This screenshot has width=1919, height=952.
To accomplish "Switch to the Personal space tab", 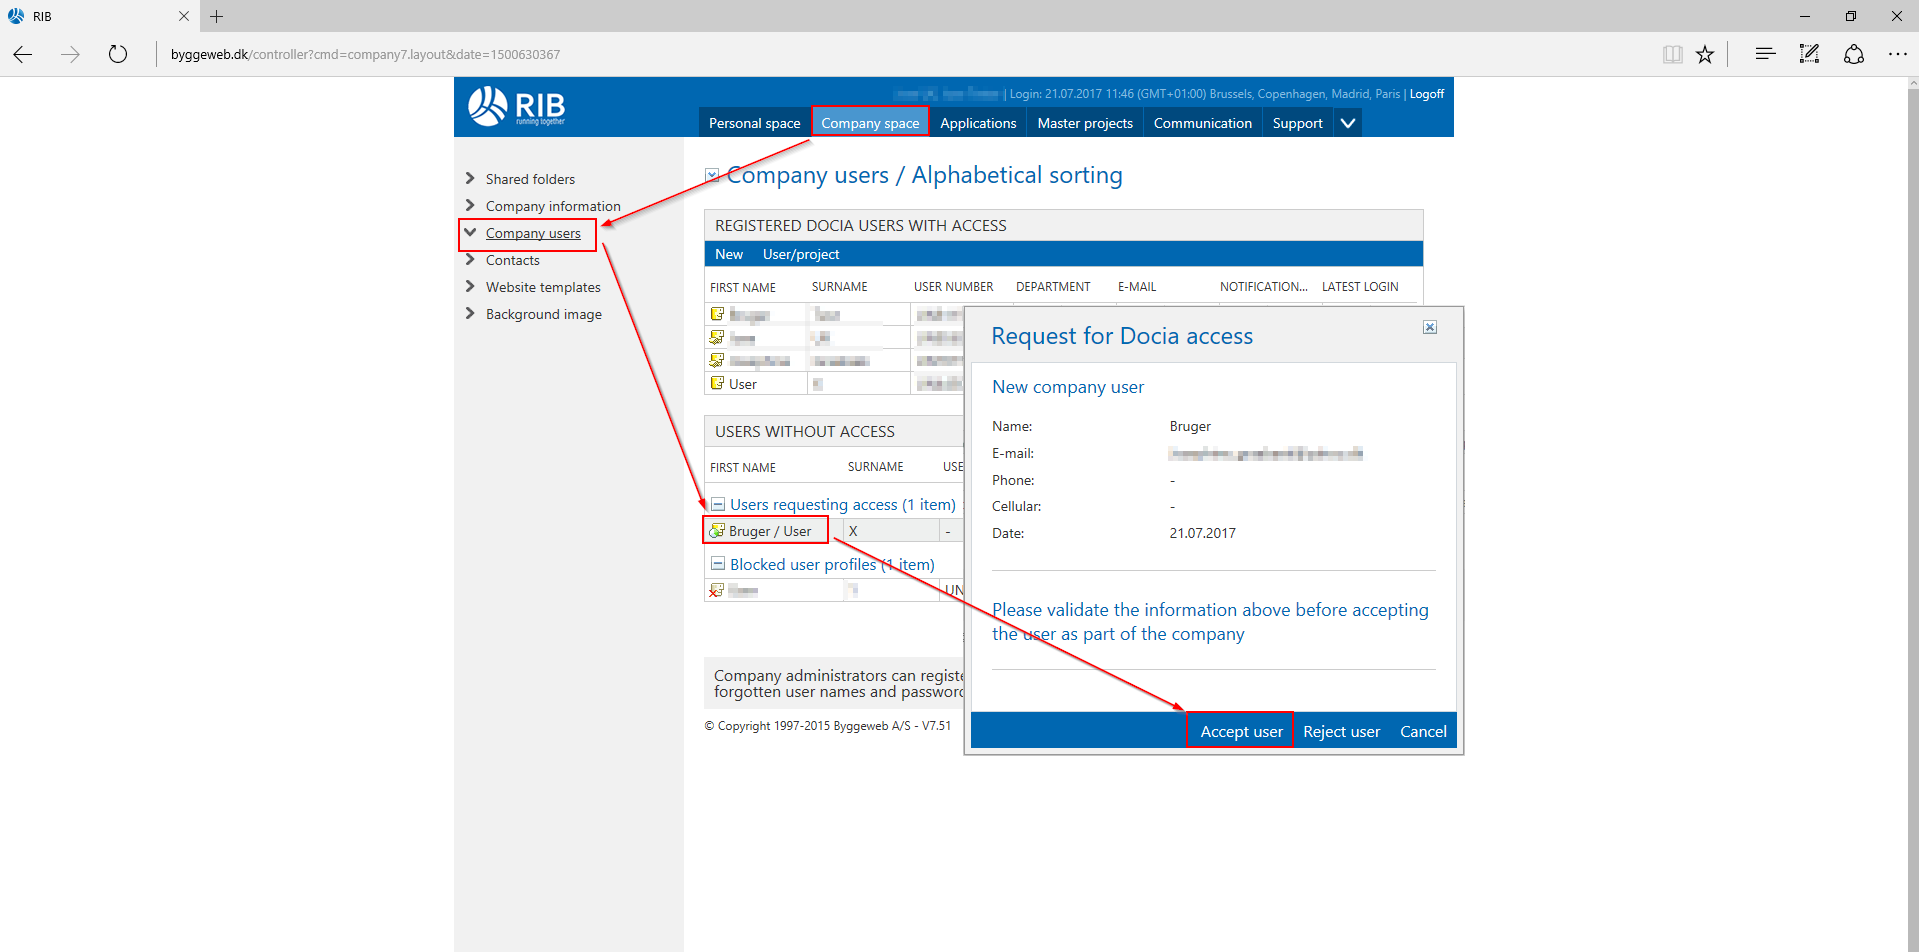I will (x=754, y=123).
